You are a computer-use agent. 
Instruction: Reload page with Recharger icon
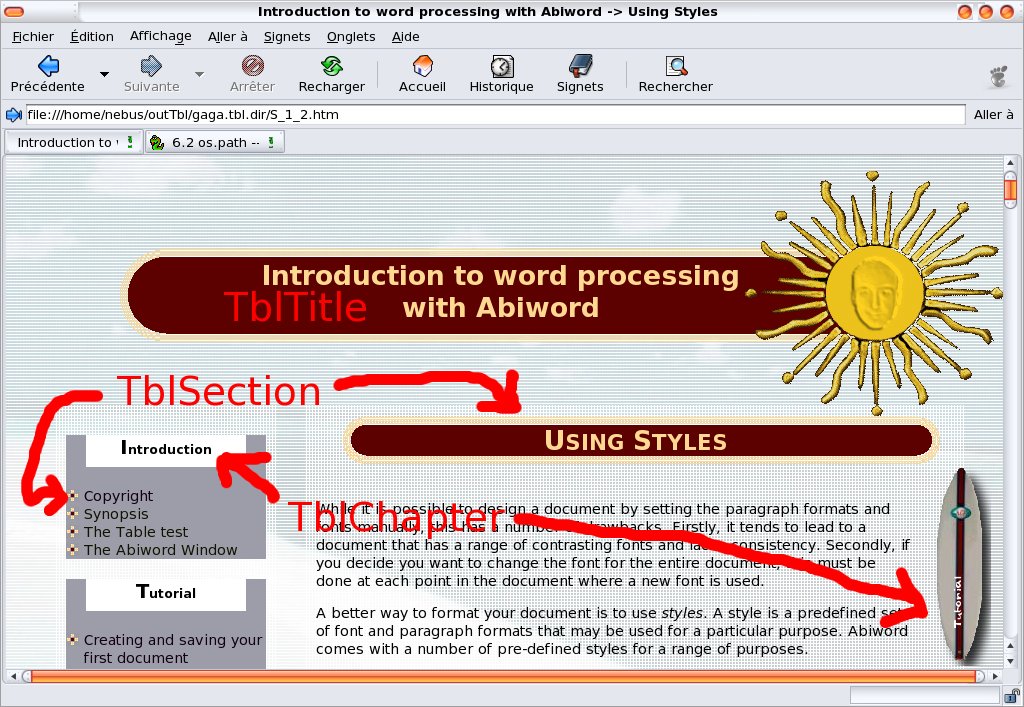coord(332,66)
